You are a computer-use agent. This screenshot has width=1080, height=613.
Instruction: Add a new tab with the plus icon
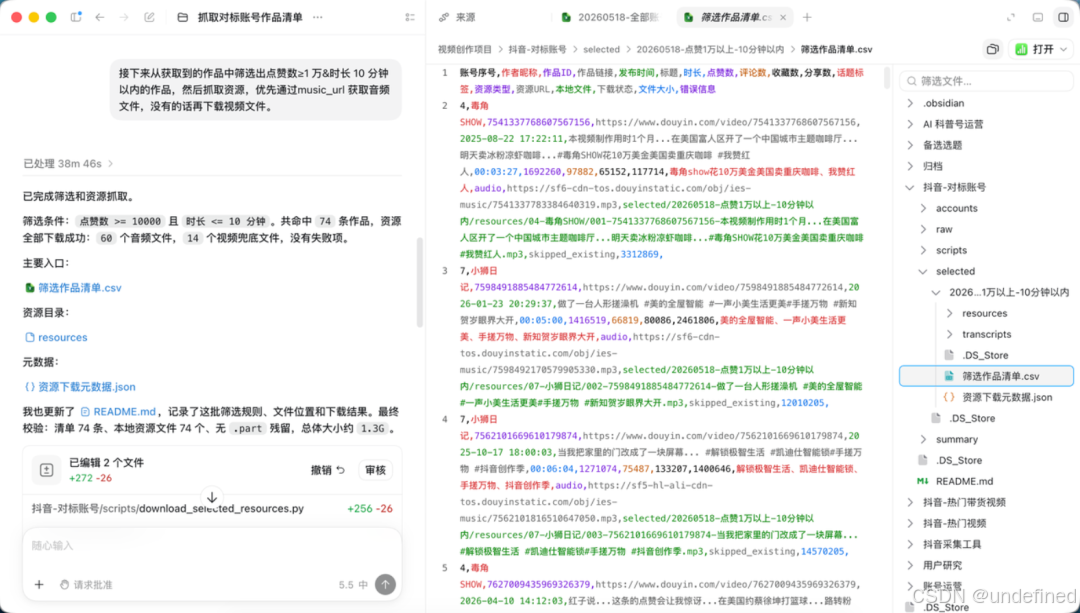pyautogui.click(x=807, y=17)
